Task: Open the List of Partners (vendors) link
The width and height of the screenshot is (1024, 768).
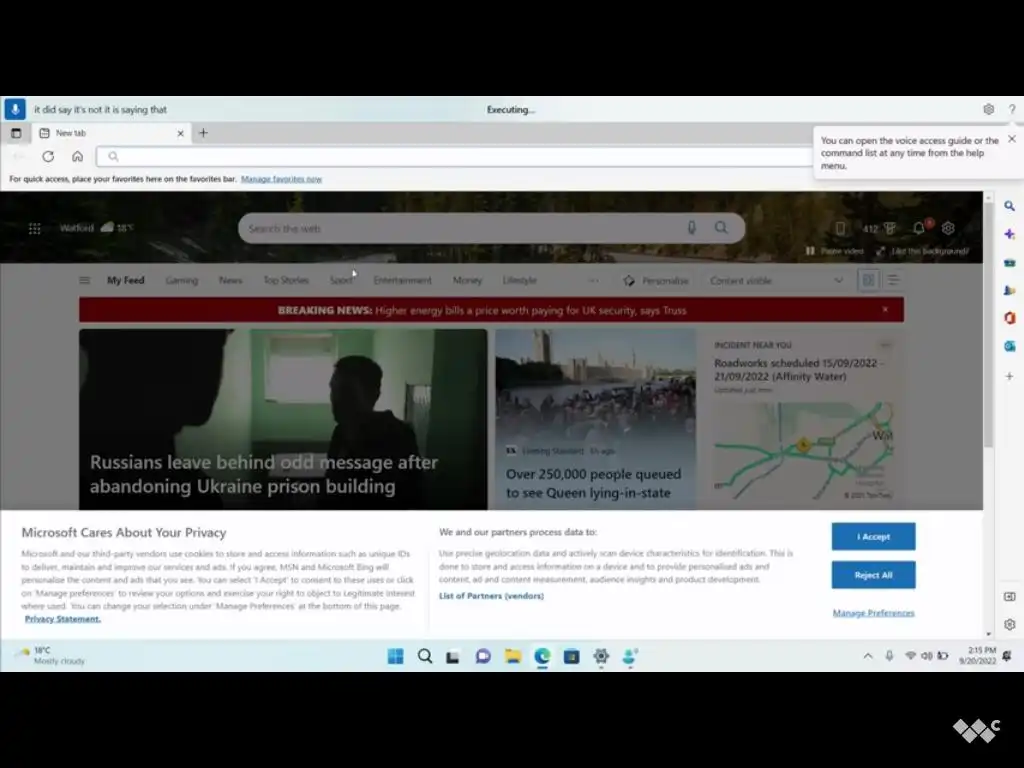Action: coord(491,596)
